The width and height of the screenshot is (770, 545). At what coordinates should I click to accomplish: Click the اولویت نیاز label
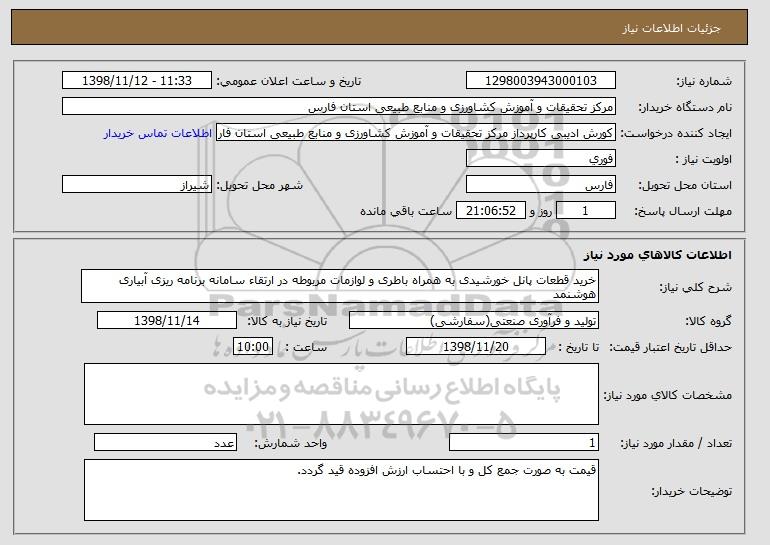704,160
